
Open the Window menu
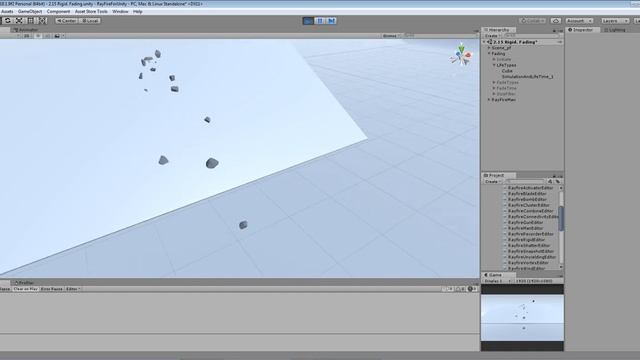coord(120,11)
